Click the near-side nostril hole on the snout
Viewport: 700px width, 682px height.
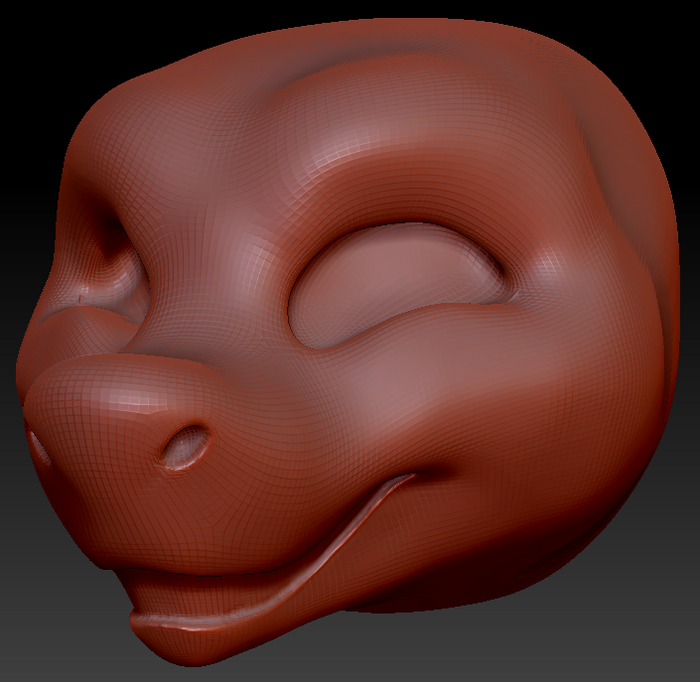pyautogui.click(x=186, y=446)
